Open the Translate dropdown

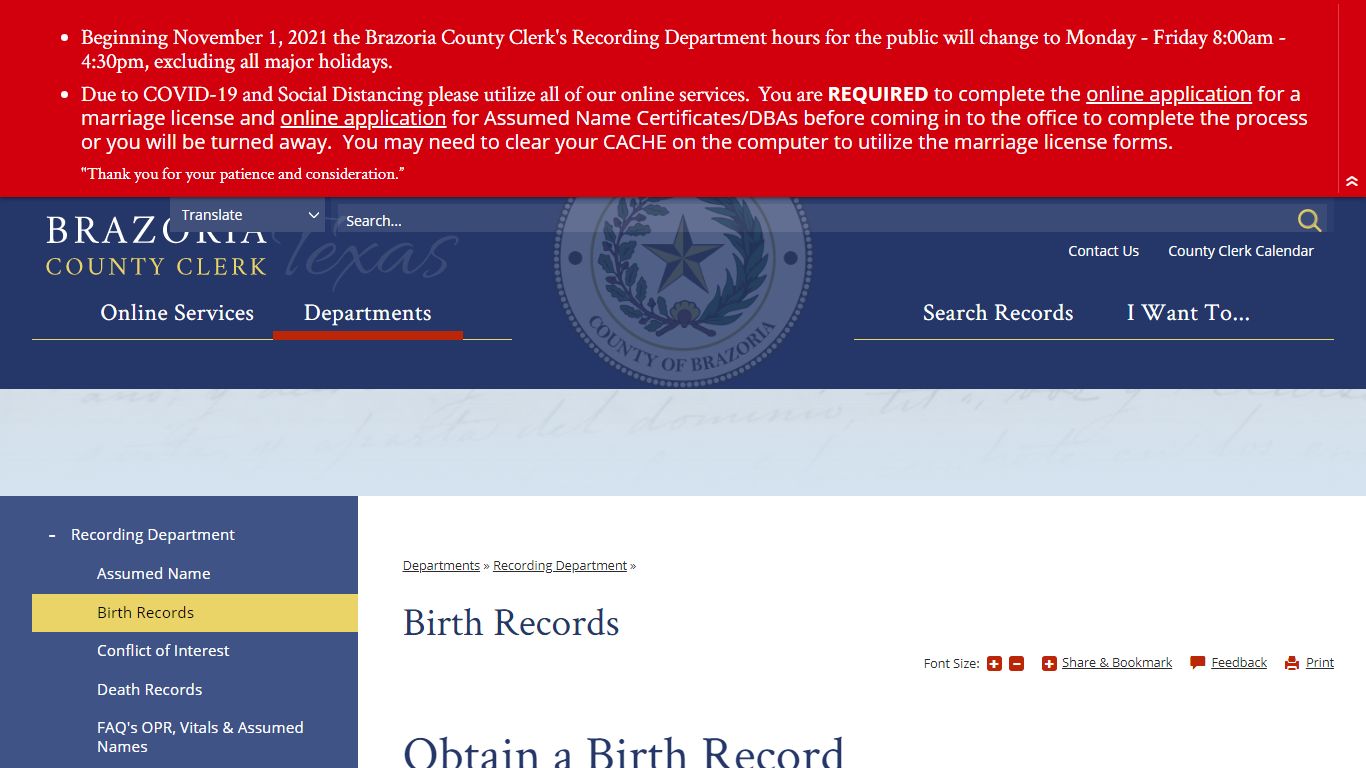pyautogui.click(x=247, y=215)
